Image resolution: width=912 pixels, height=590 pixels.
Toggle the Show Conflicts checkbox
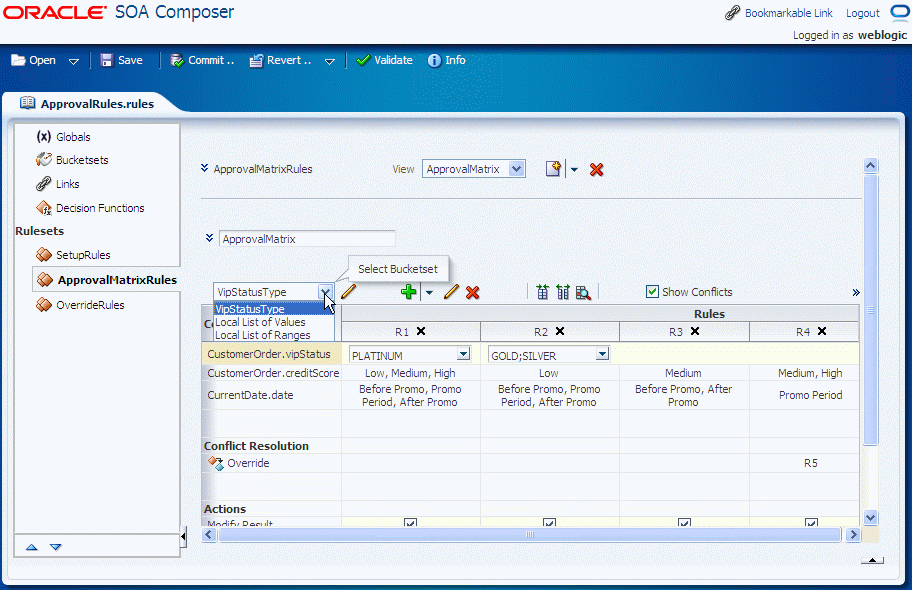[653, 292]
